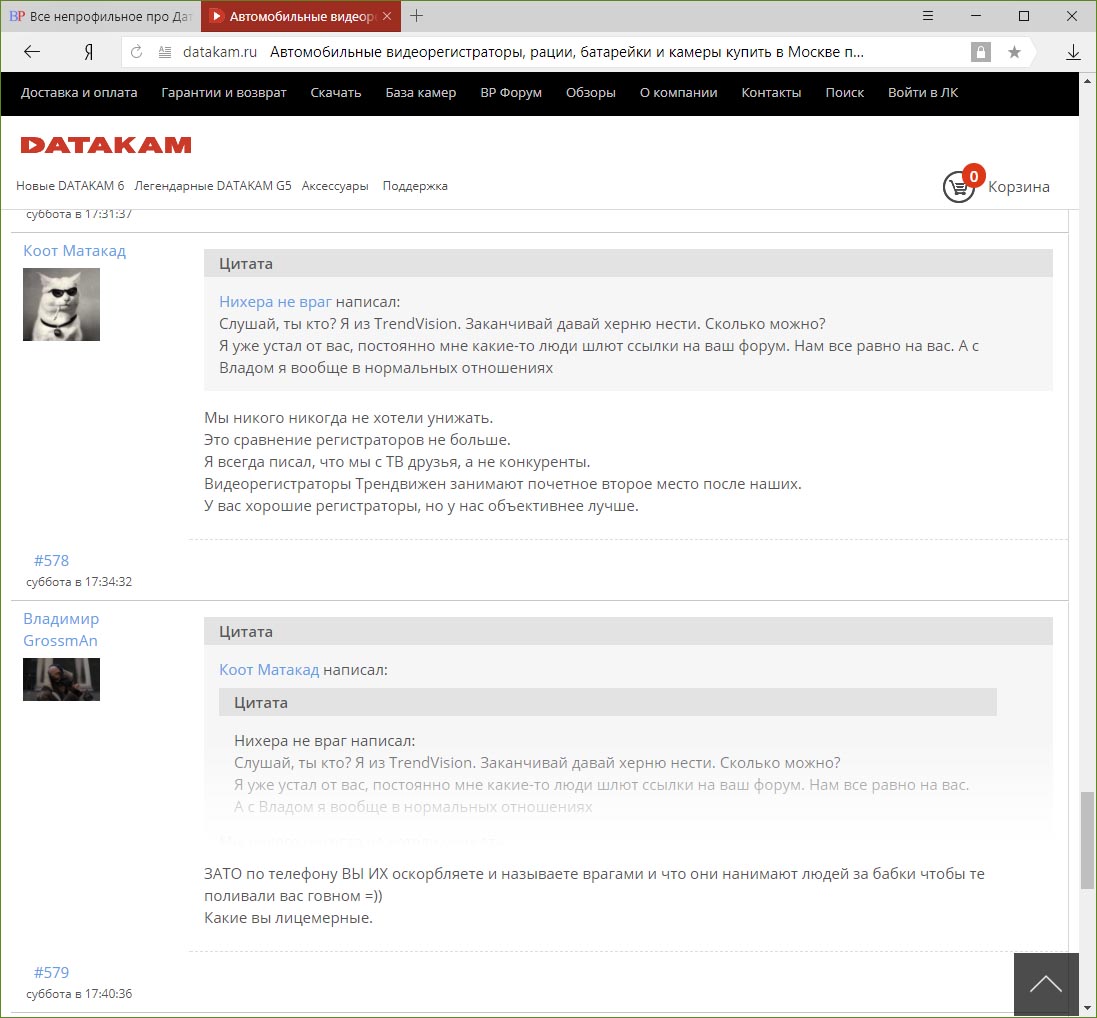
Task: Open the 'ВР Форум' menu item
Action: click(511, 93)
